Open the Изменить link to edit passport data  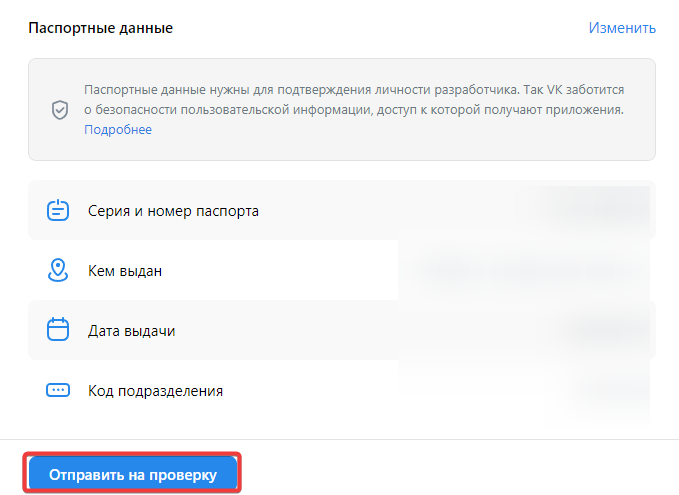622,28
